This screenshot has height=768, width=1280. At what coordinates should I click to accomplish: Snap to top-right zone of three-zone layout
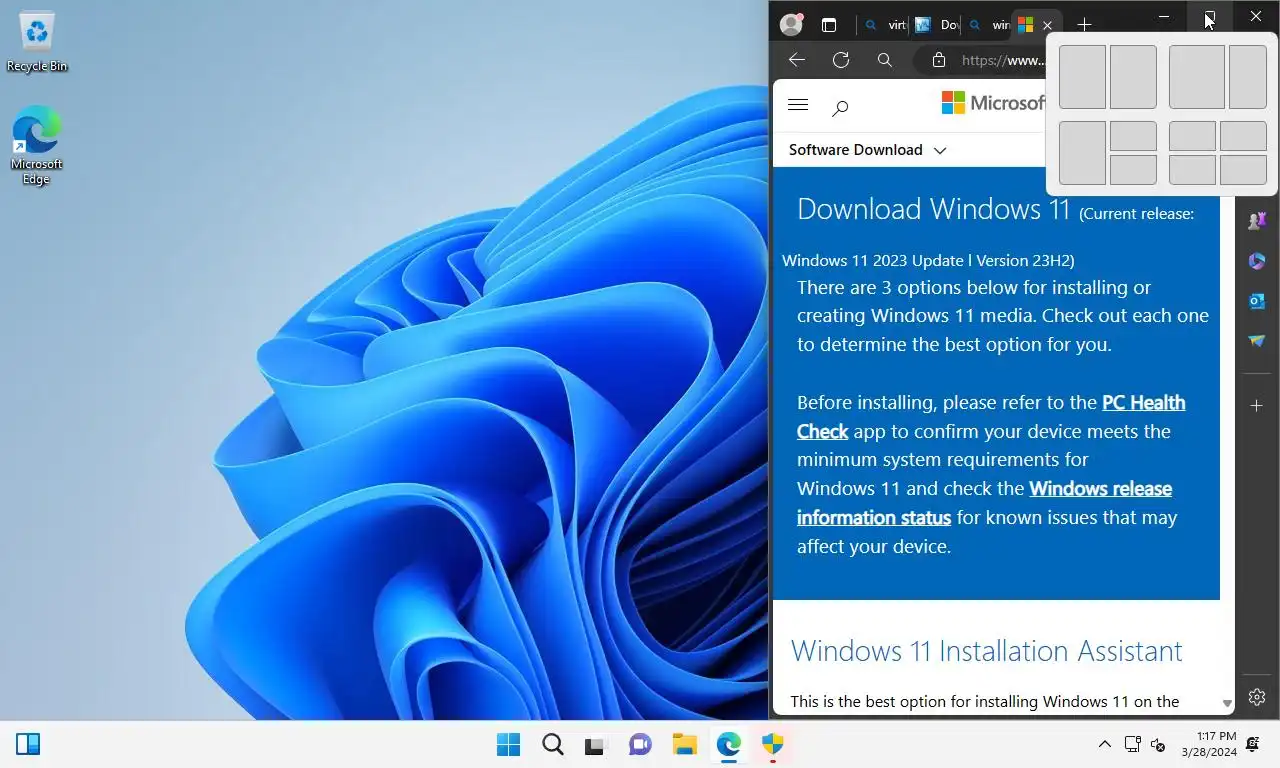click(x=1133, y=136)
